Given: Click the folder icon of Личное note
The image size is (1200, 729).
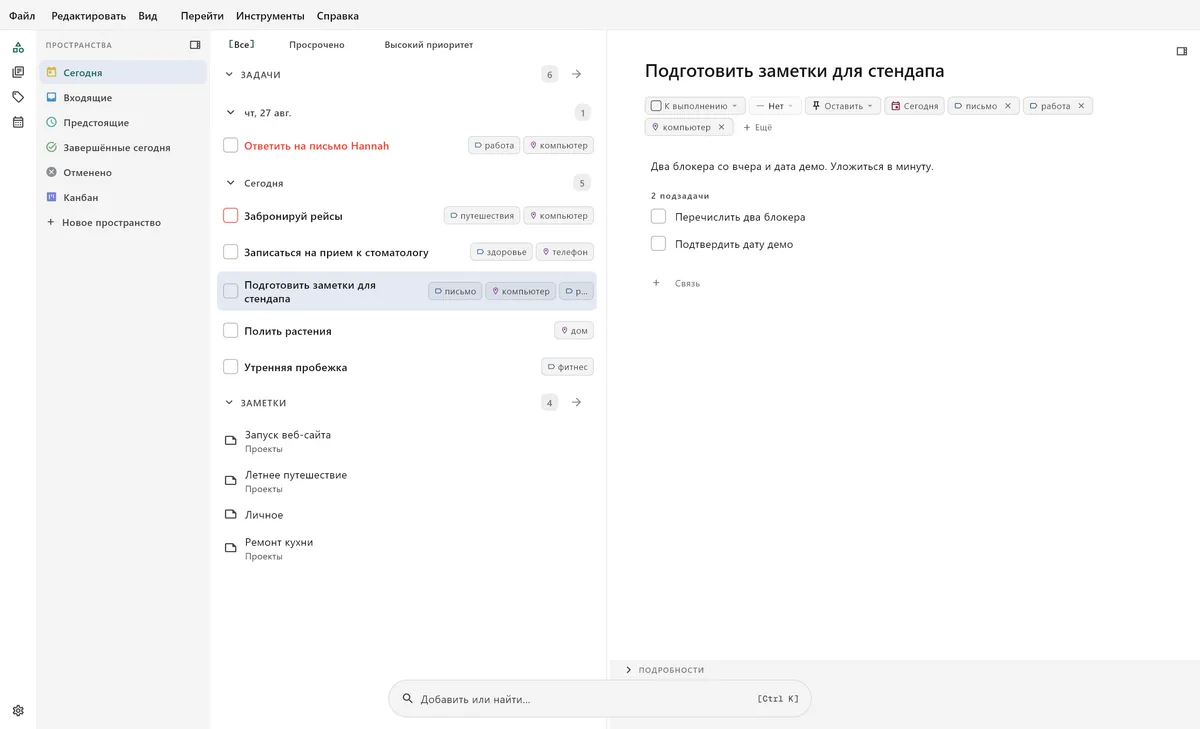Looking at the screenshot, I should coord(230,515).
